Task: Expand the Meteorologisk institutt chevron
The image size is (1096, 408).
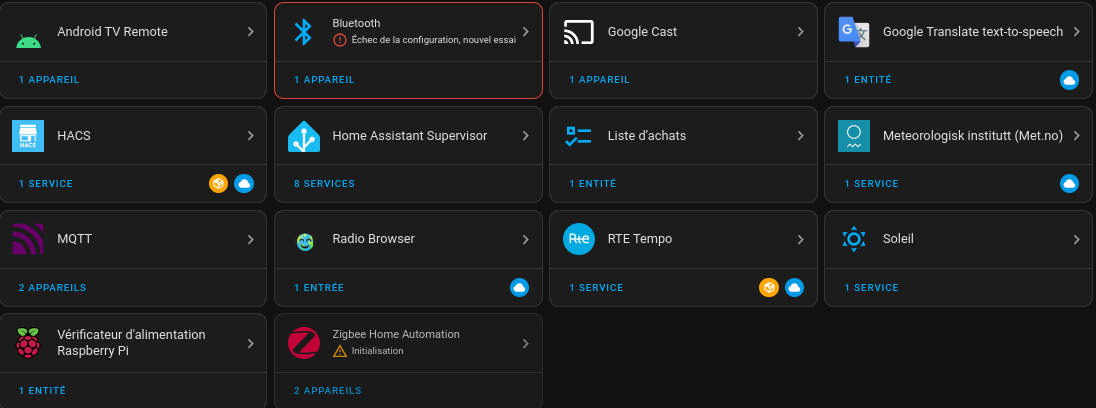Action: click(x=1076, y=136)
